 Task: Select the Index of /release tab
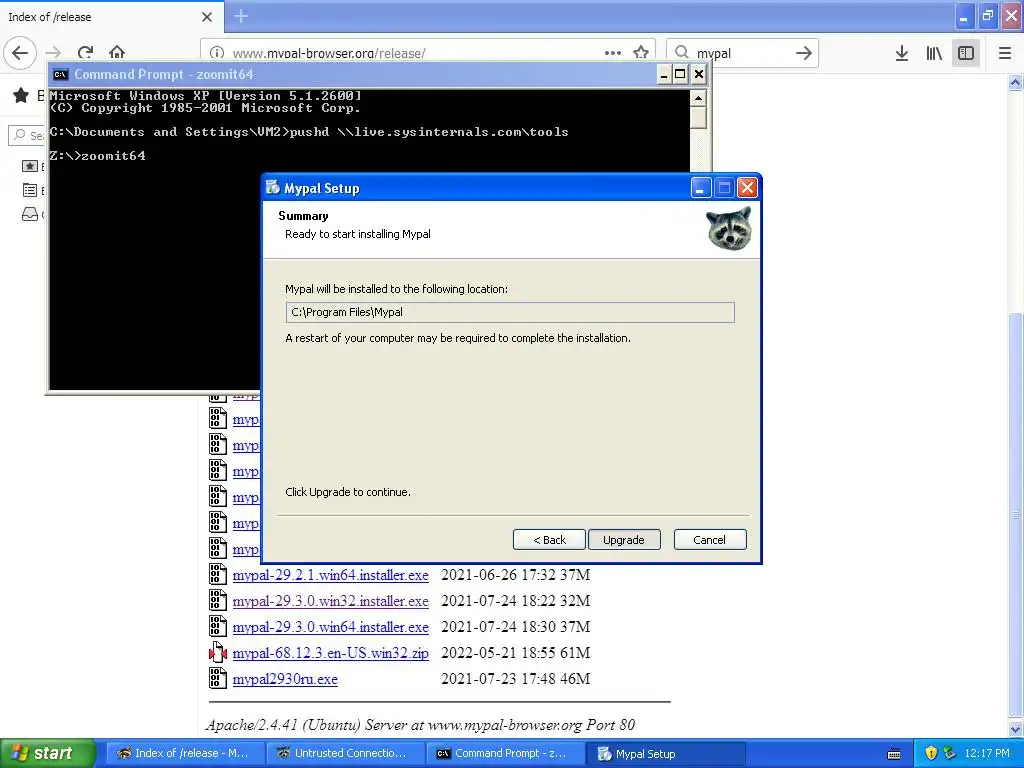tap(112, 17)
